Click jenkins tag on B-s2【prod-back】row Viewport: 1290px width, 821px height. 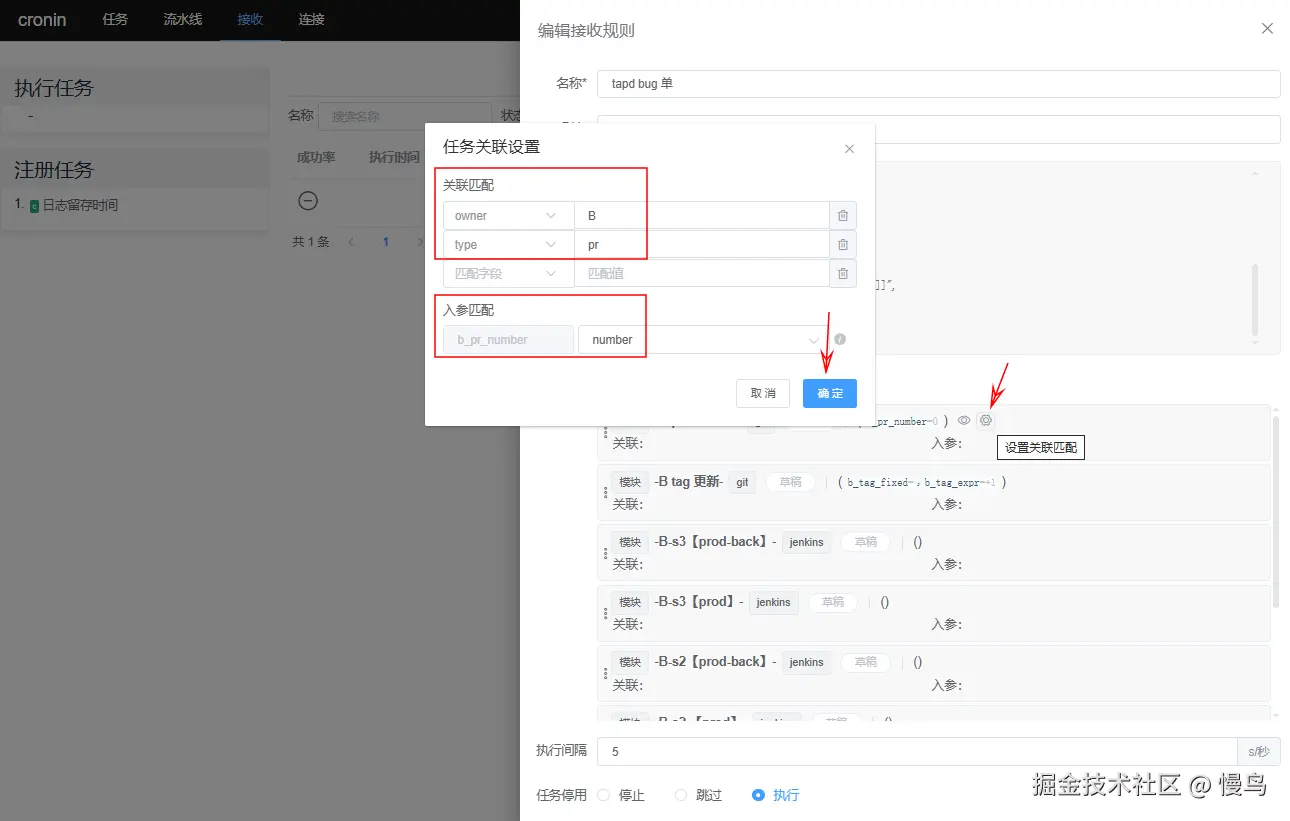(806, 662)
